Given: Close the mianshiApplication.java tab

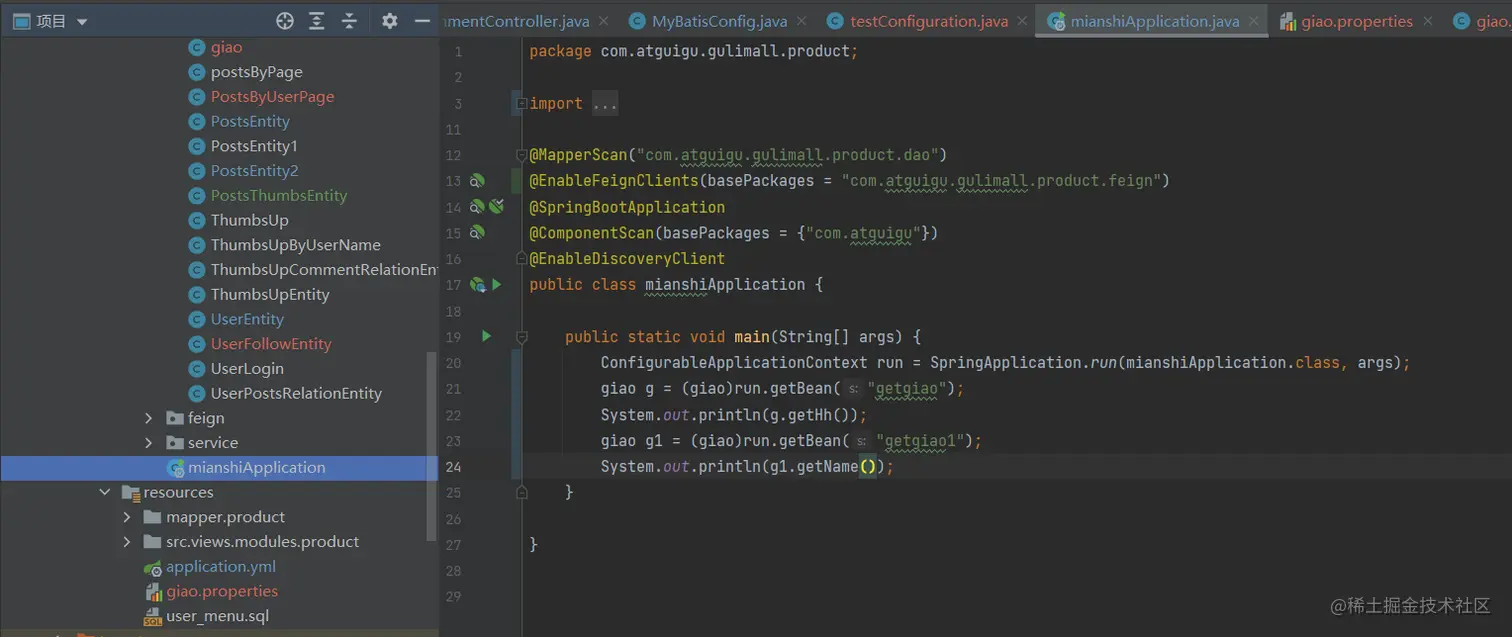Looking at the screenshot, I should click(x=1252, y=21).
